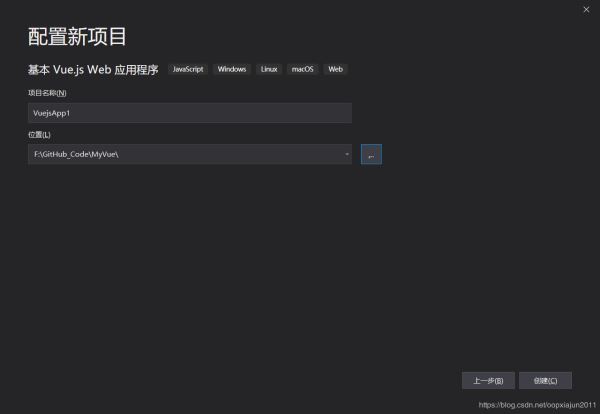Screen dimensions: 600x414
Task: Click the browse folder button beside location
Action: 371,154
